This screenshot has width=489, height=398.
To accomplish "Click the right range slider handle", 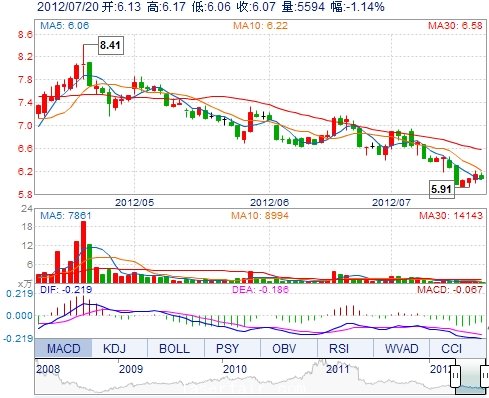I will [484, 376].
